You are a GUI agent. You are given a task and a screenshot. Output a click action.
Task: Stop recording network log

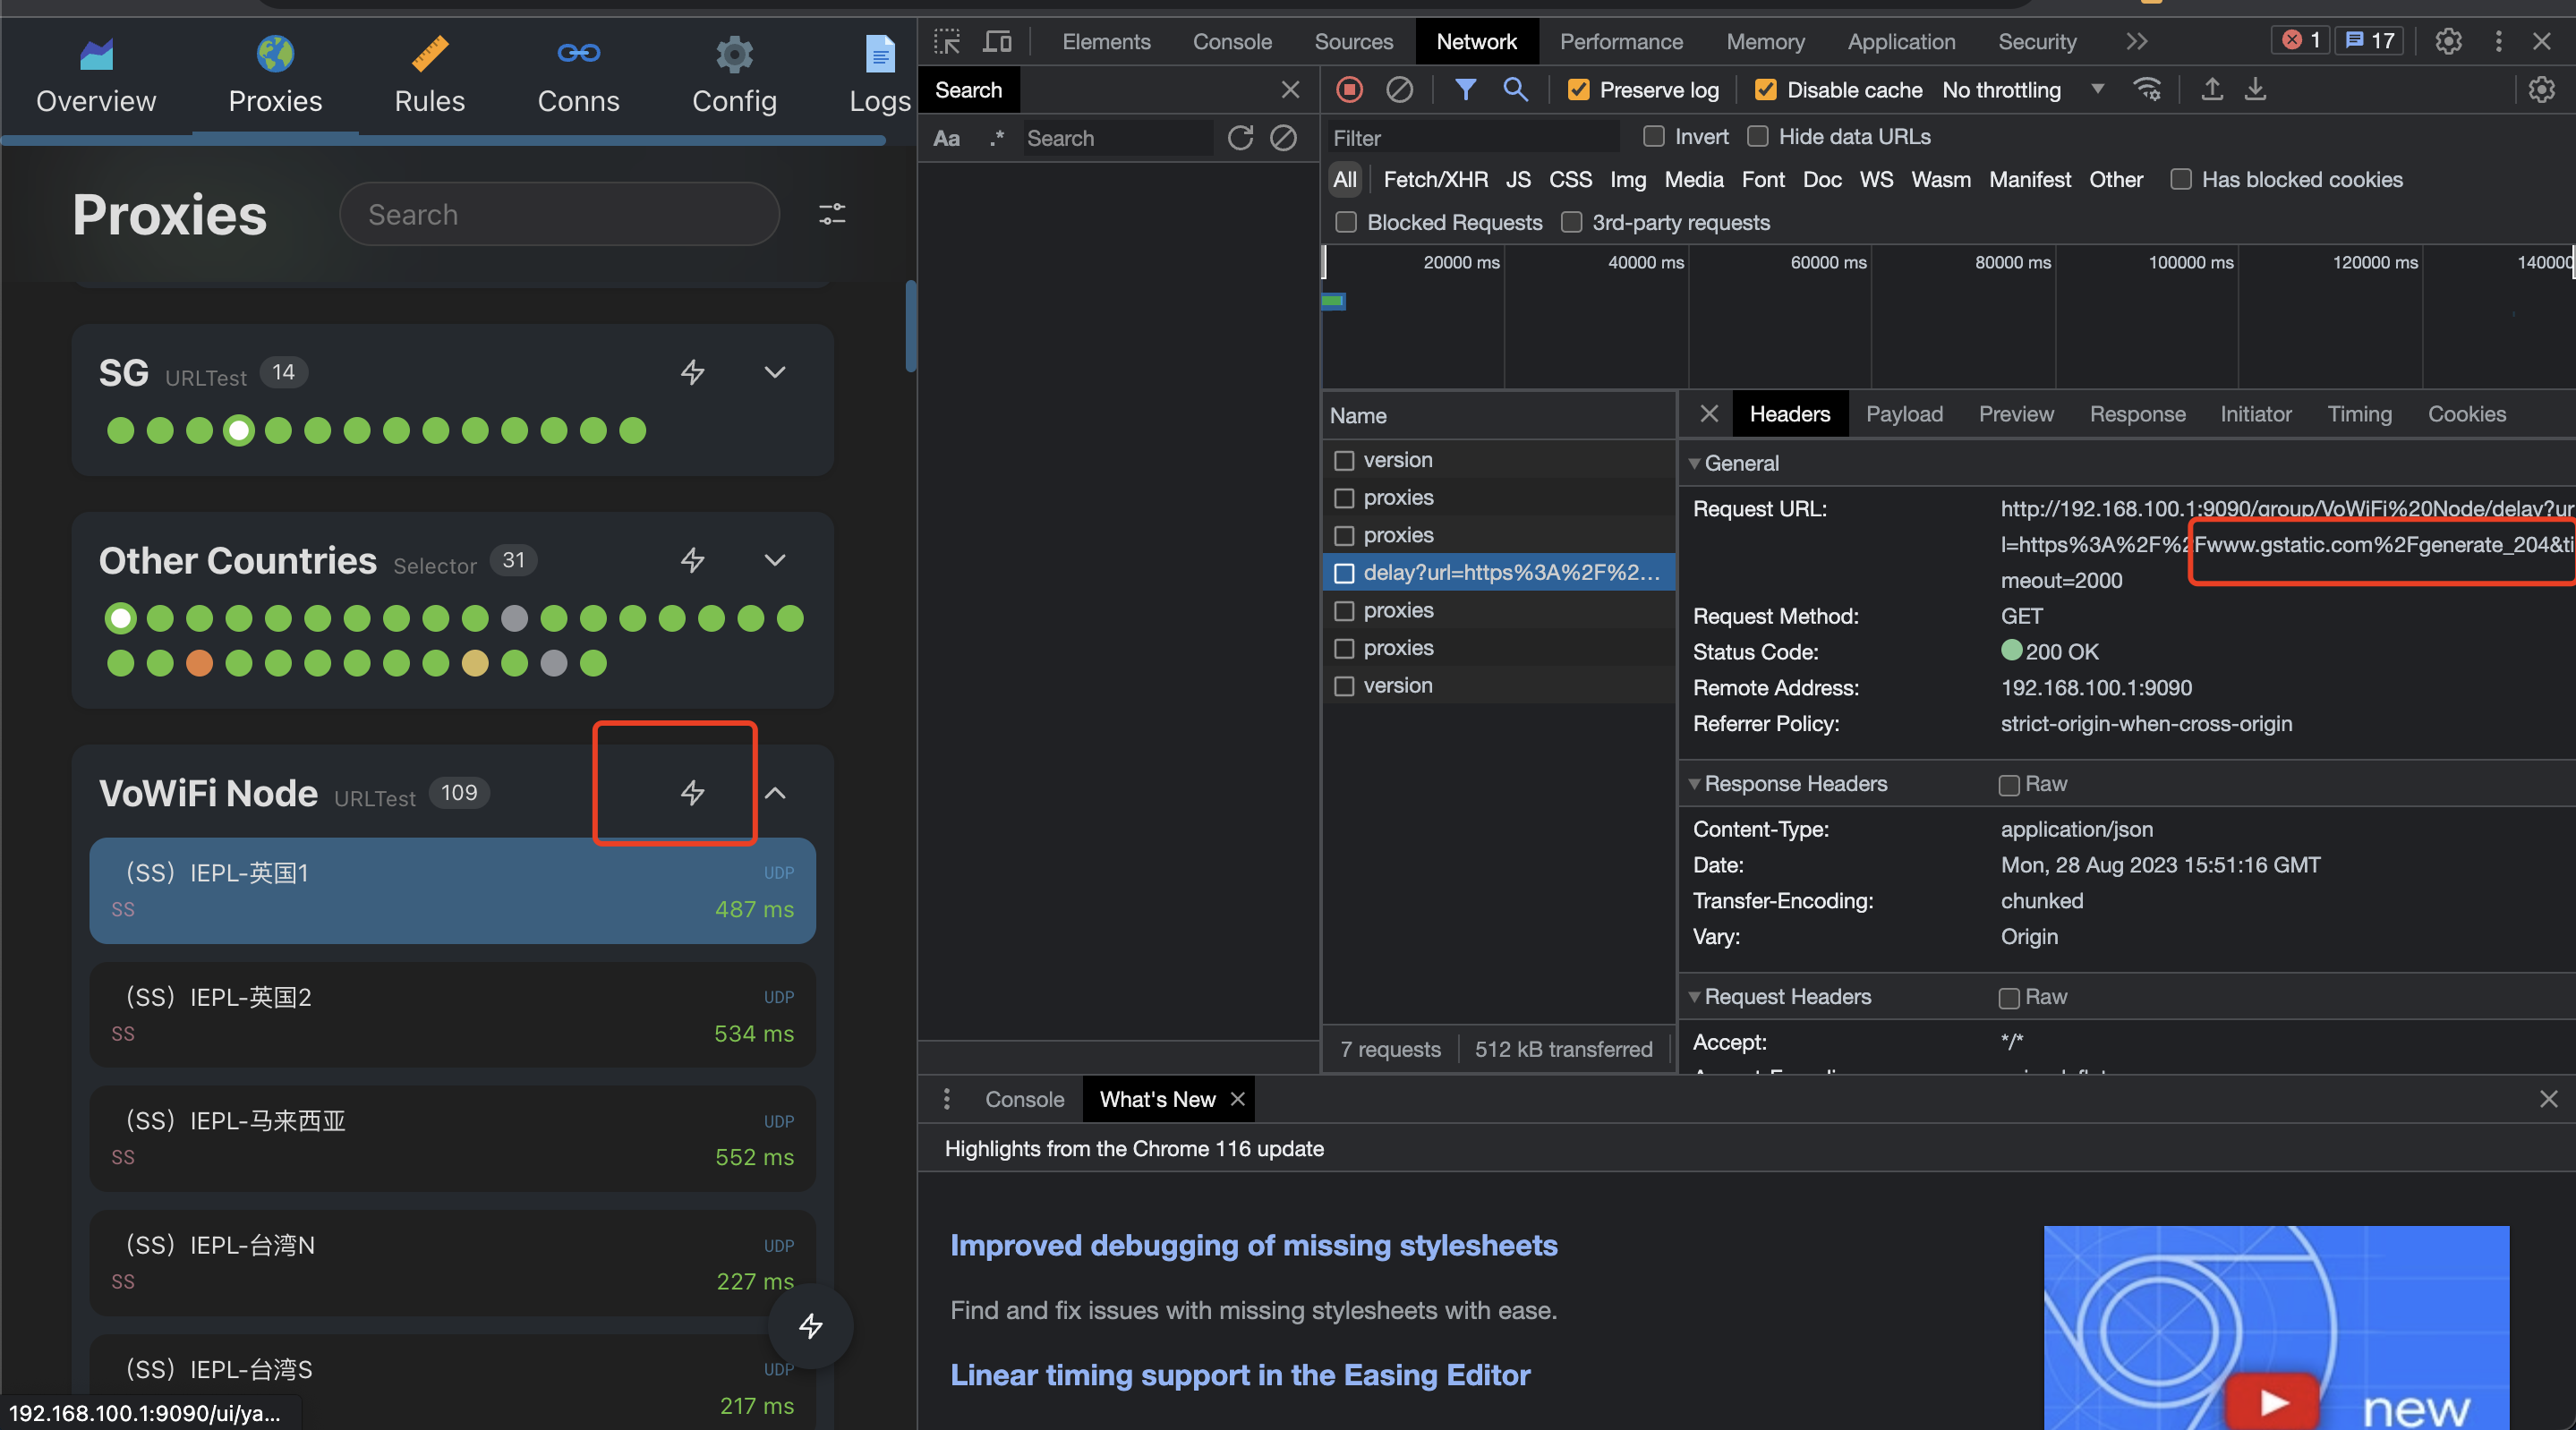pyautogui.click(x=1349, y=90)
